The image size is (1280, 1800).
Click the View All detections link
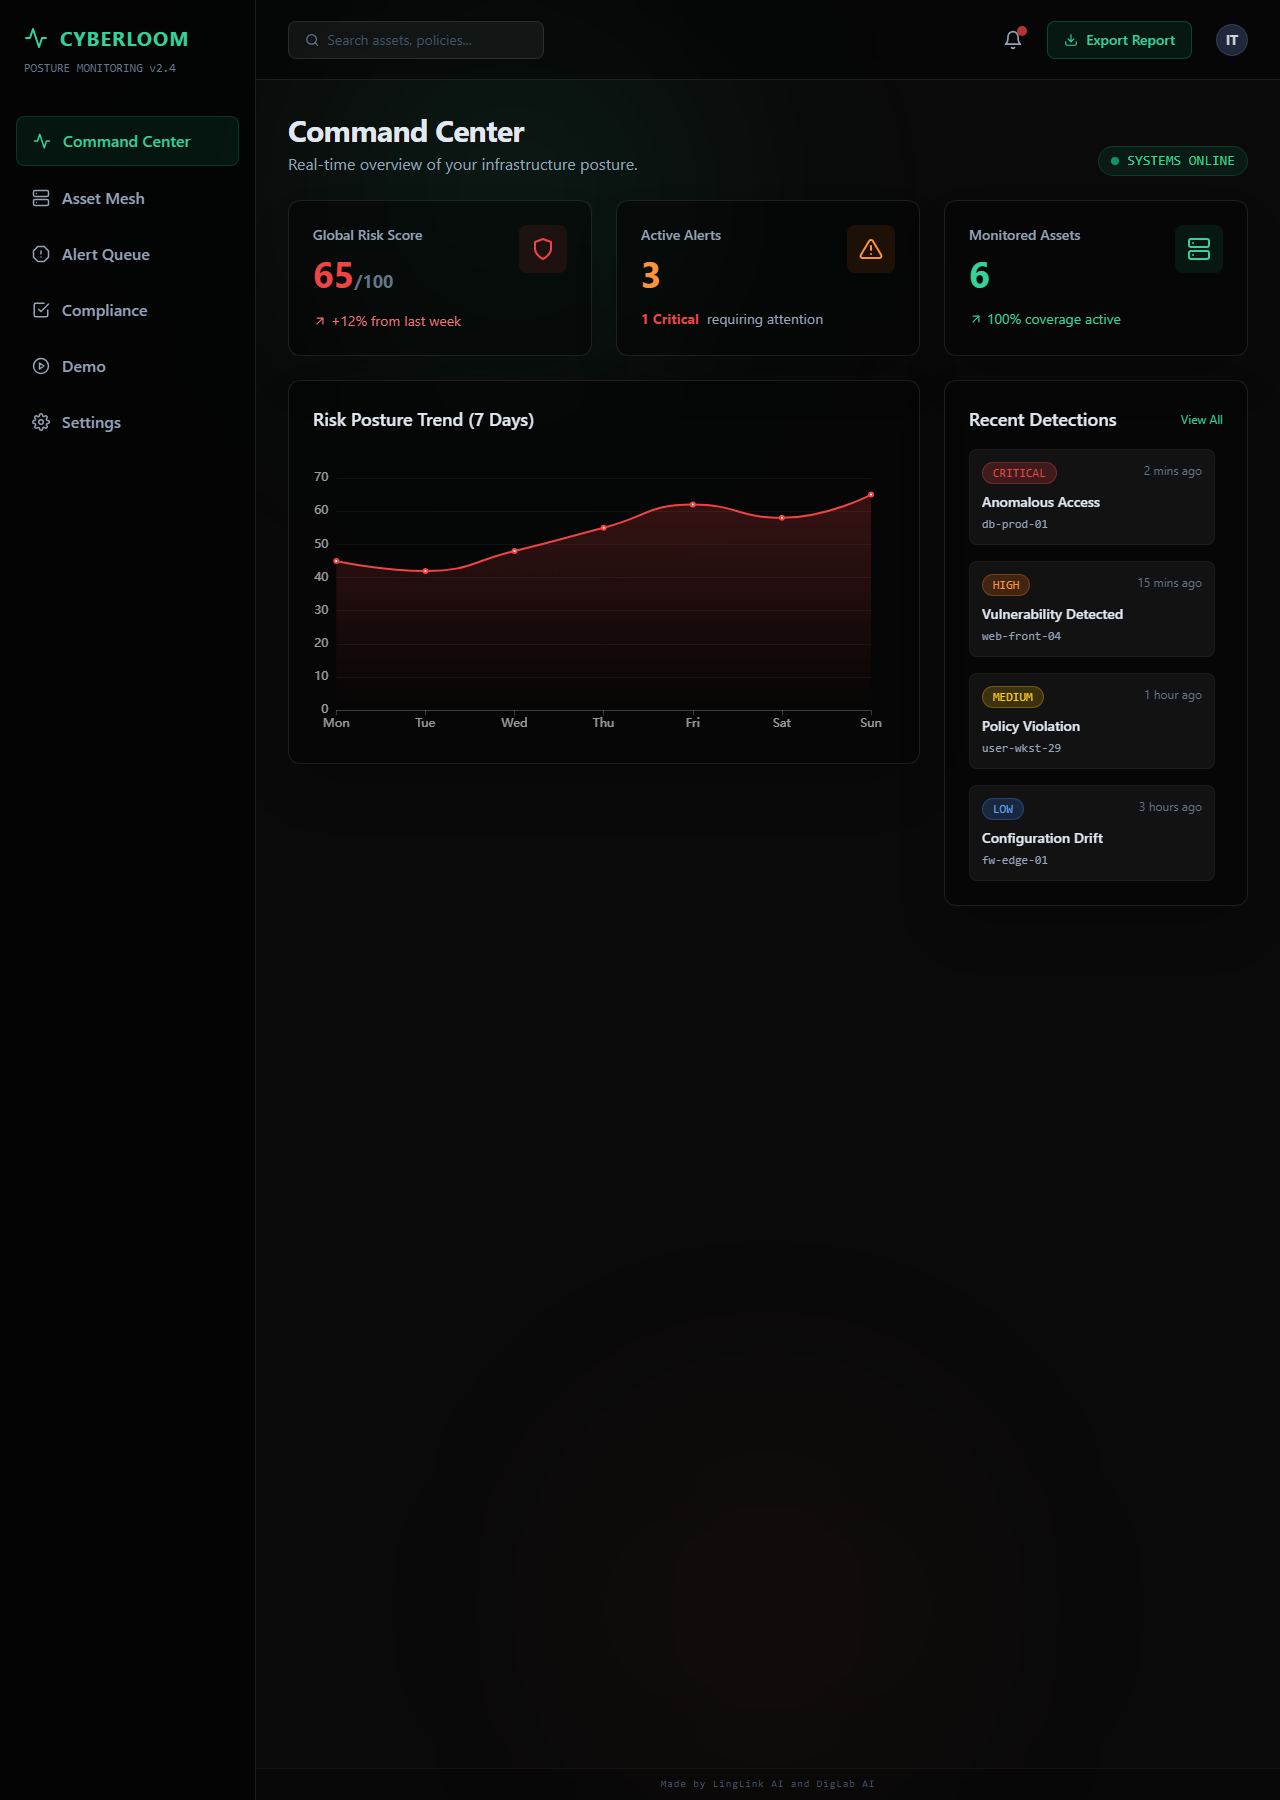(1201, 420)
